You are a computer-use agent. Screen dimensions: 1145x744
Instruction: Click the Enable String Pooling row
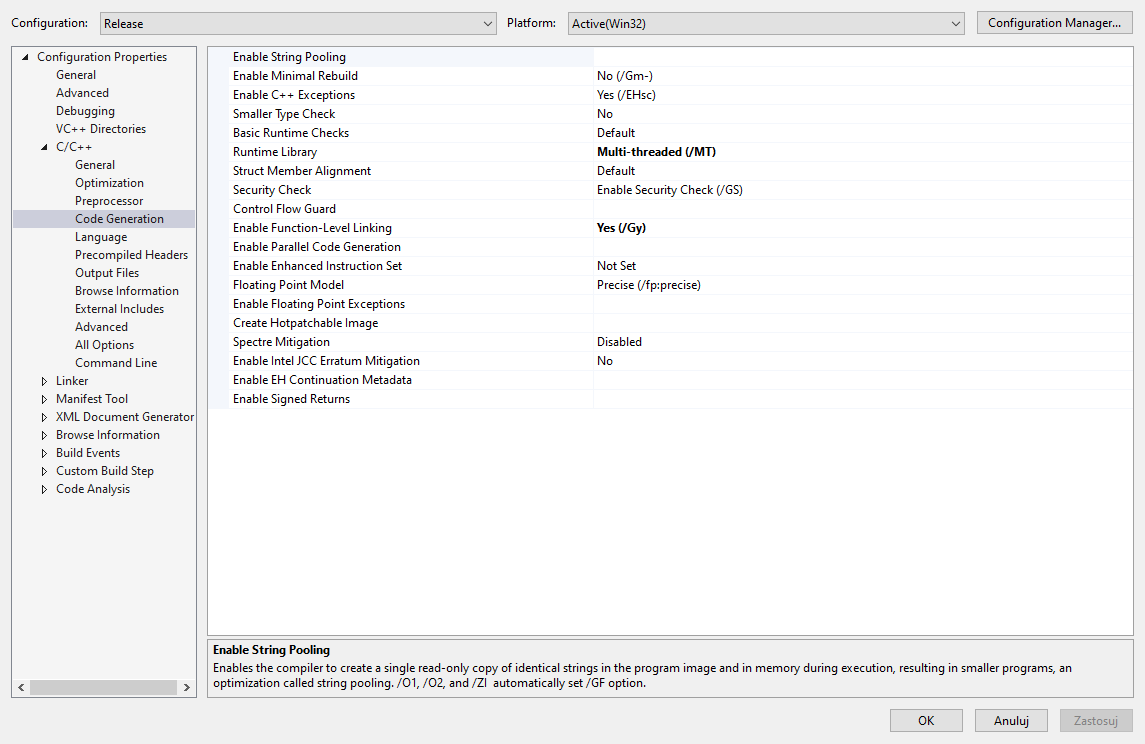click(400, 56)
